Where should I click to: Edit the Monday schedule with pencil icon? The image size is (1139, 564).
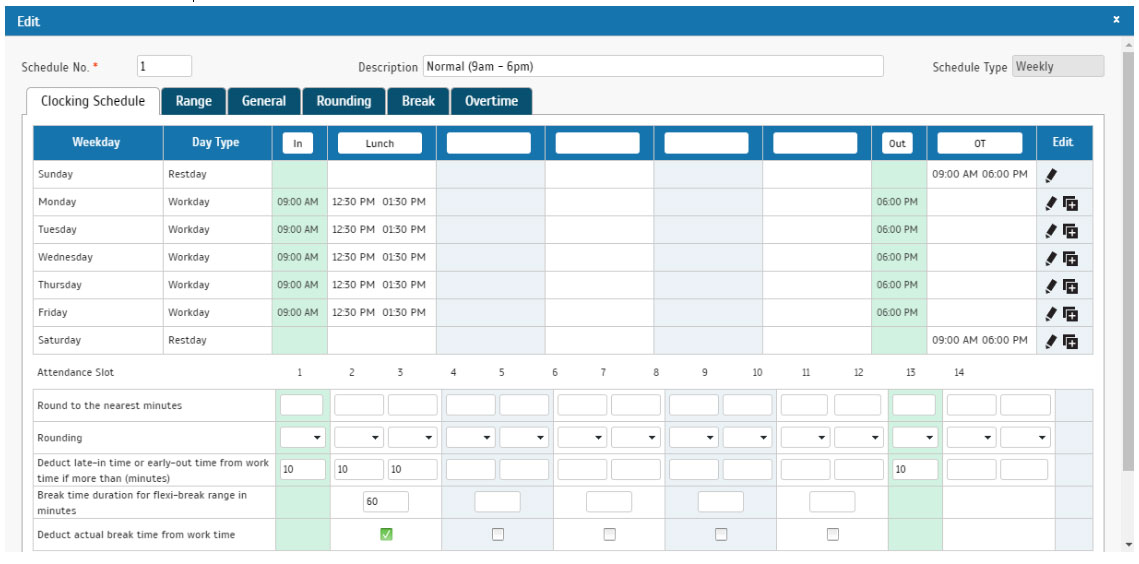1050,204
